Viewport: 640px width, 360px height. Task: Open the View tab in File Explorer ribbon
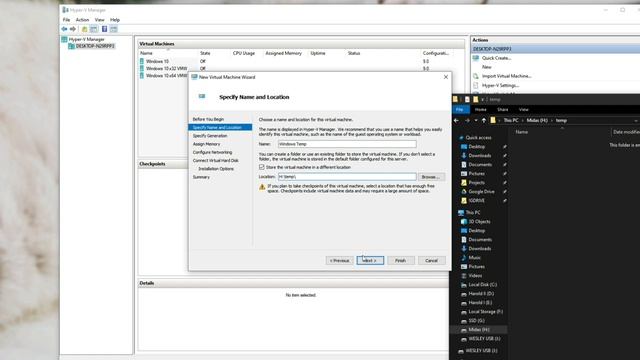pyautogui.click(x=523, y=109)
